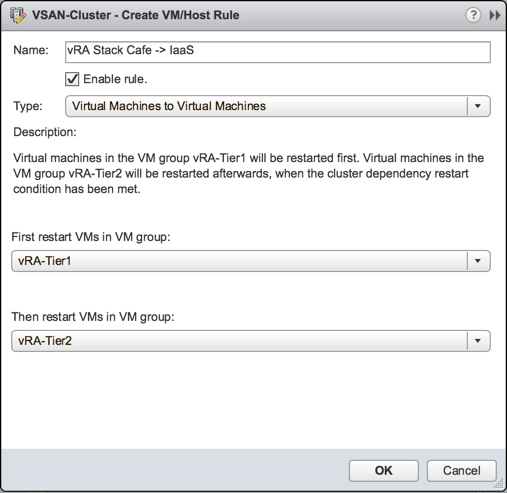Image resolution: width=507 pixels, height=493 pixels.
Task: Click the rule description paragraph text
Action: [248, 173]
